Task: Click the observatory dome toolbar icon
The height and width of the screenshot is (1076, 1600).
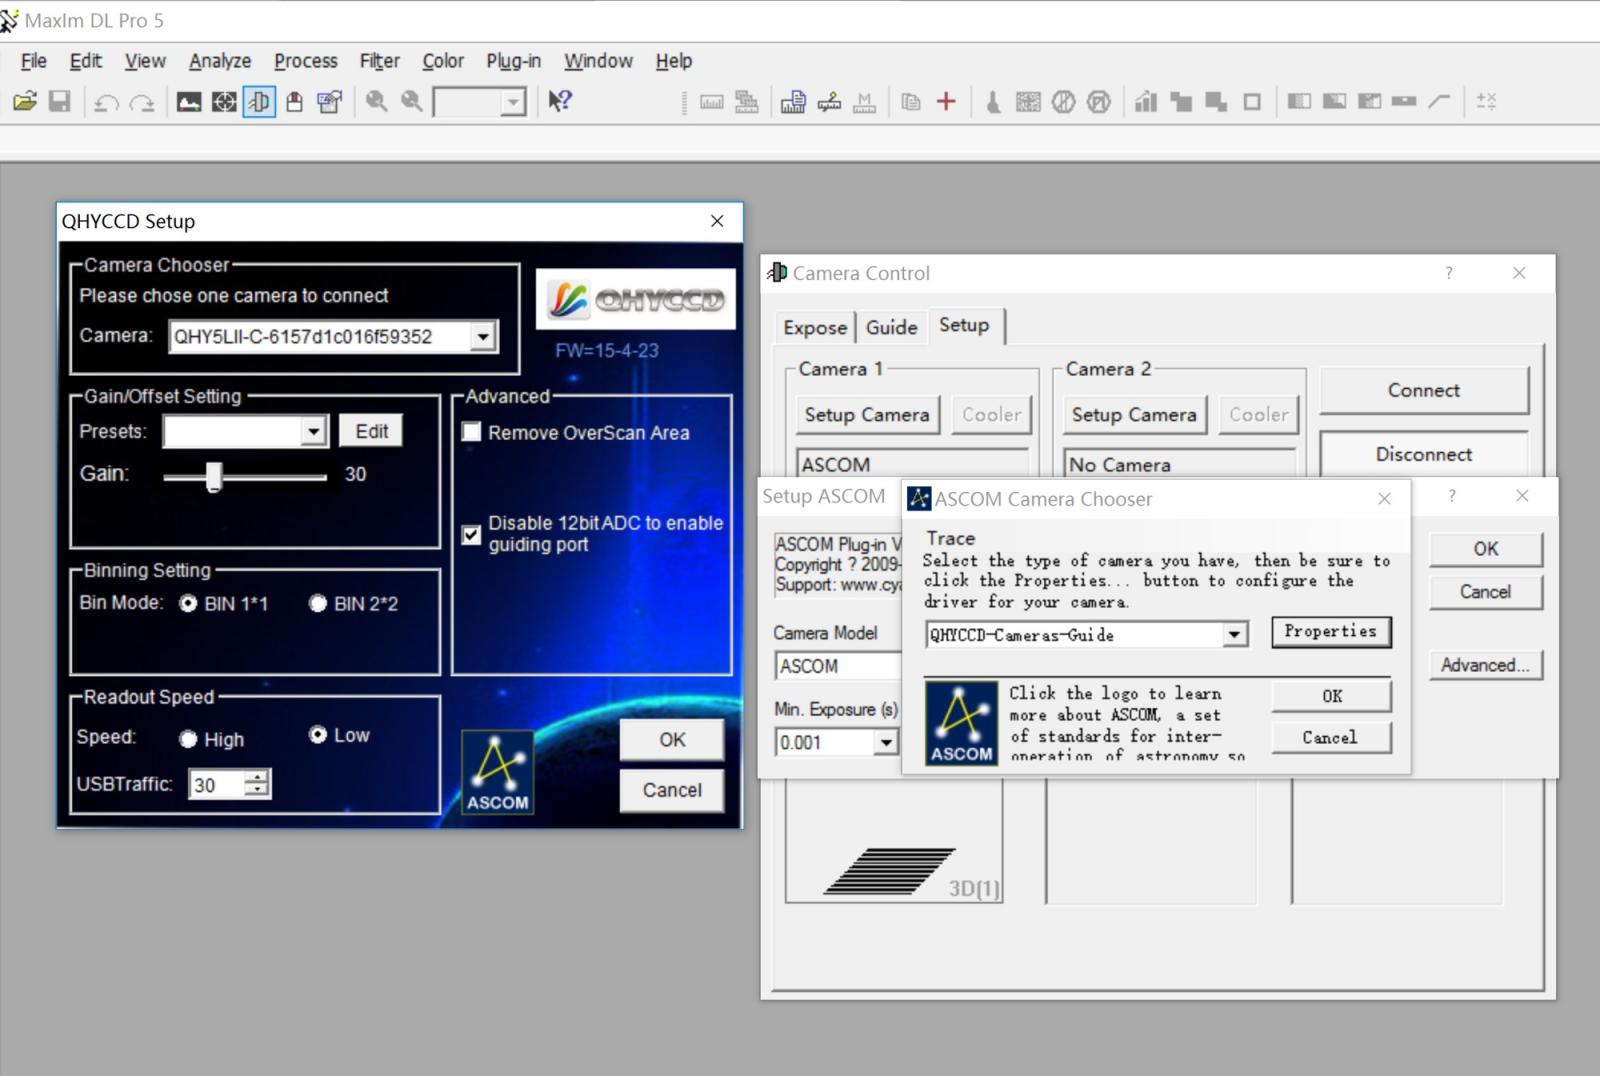Action: [x=294, y=102]
